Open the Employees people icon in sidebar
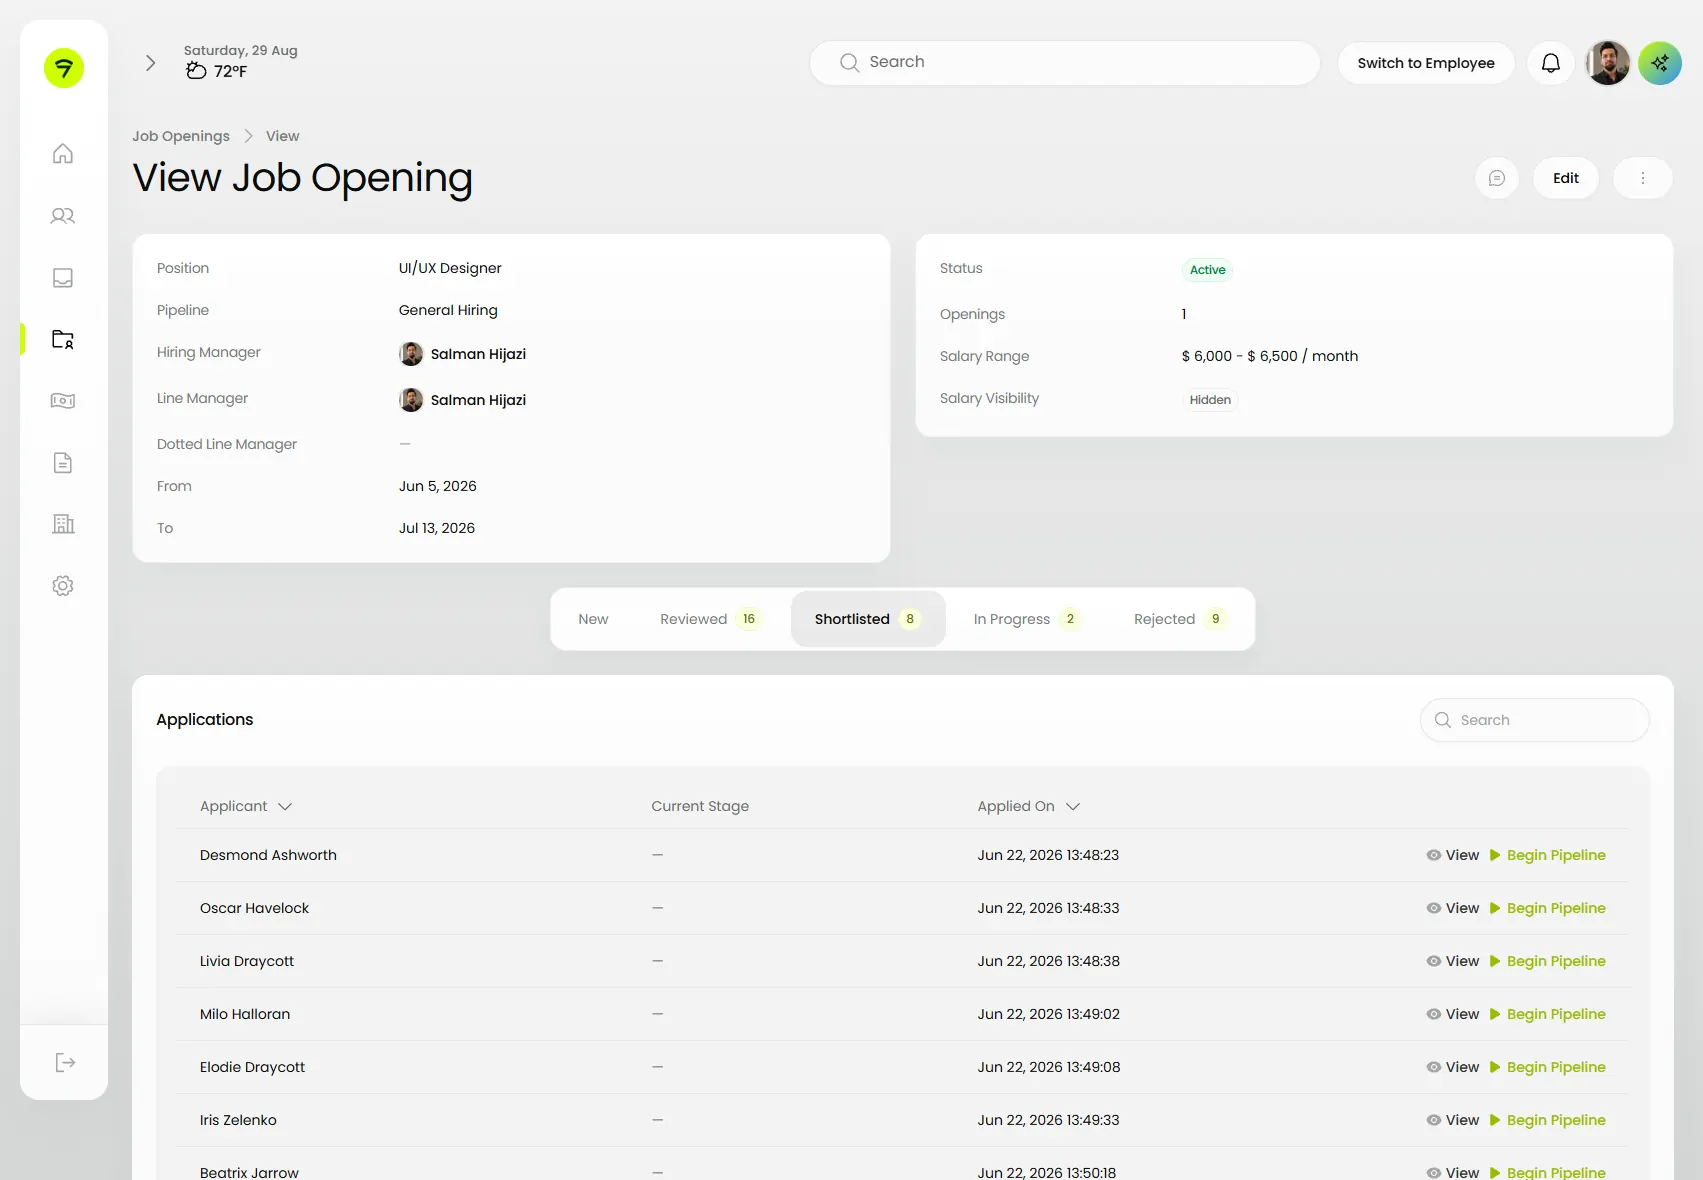Screen dimensions: 1703x1180 pos(63,216)
